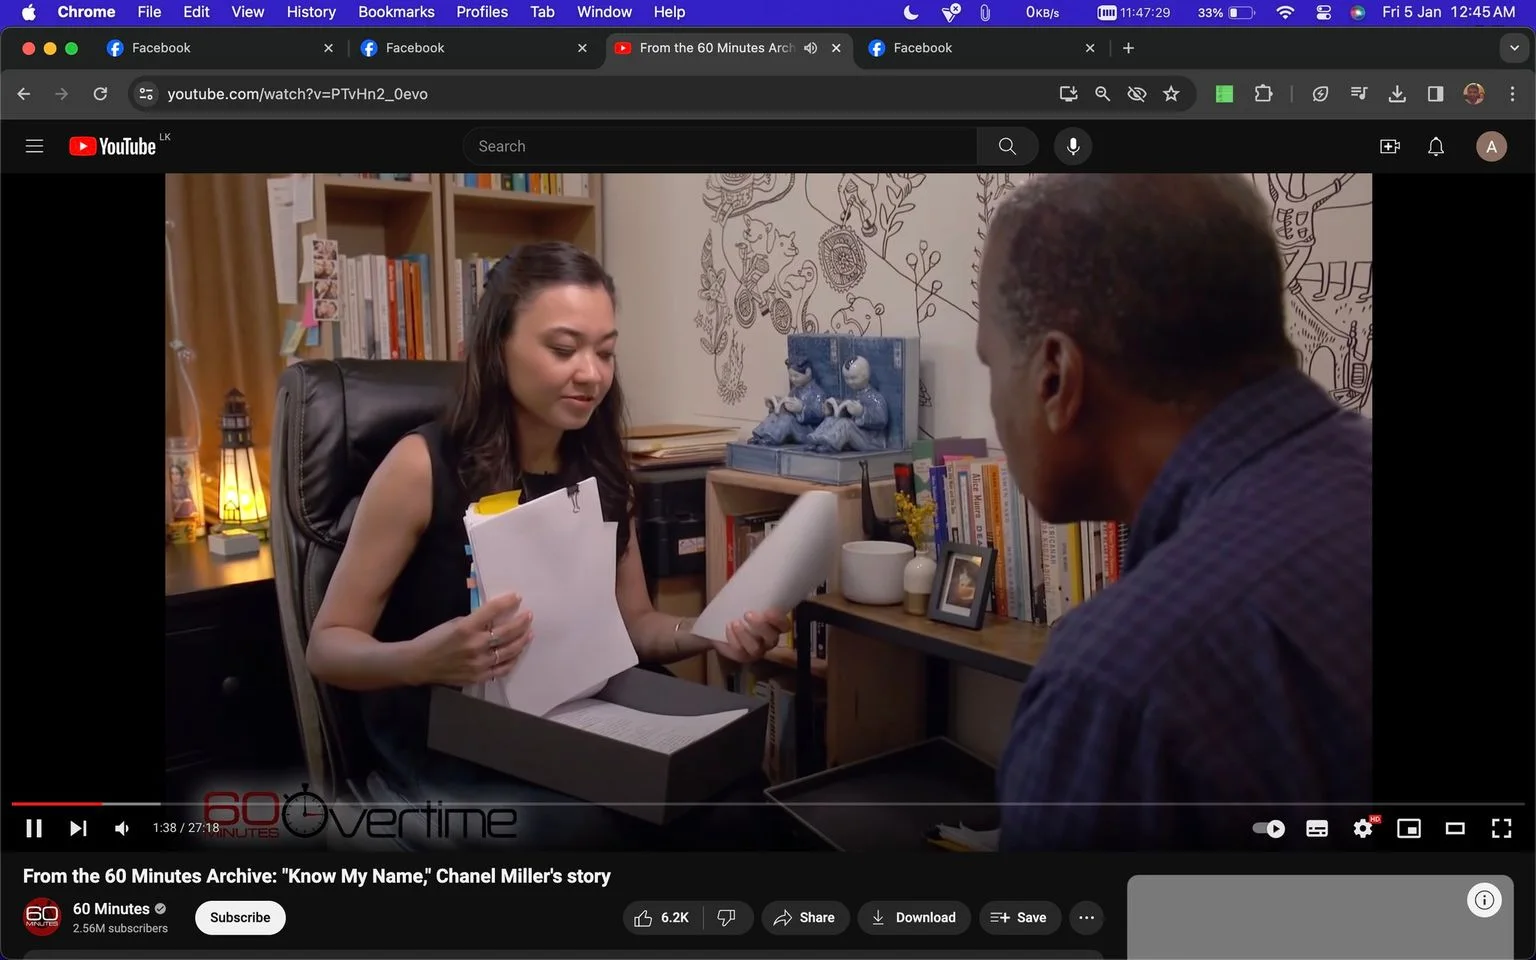Open the Profiles menu
1536x960 pixels.
tap(482, 12)
